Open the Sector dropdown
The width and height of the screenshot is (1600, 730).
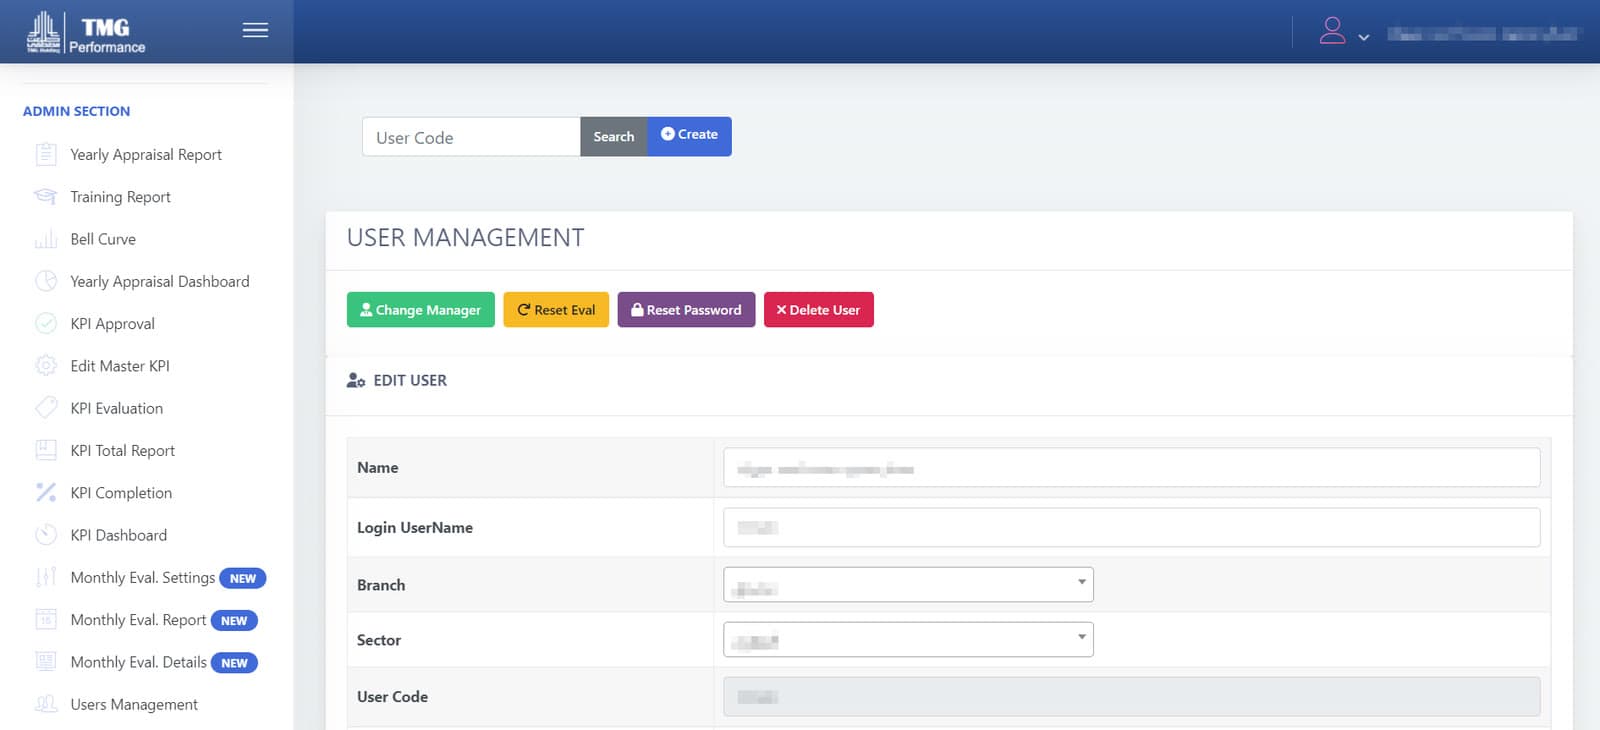908,640
